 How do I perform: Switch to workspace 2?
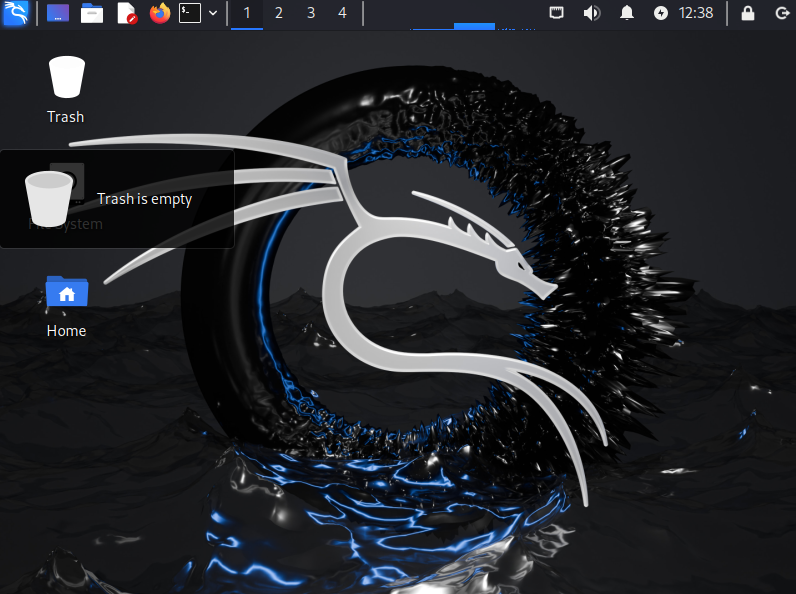(x=279, y=13)
